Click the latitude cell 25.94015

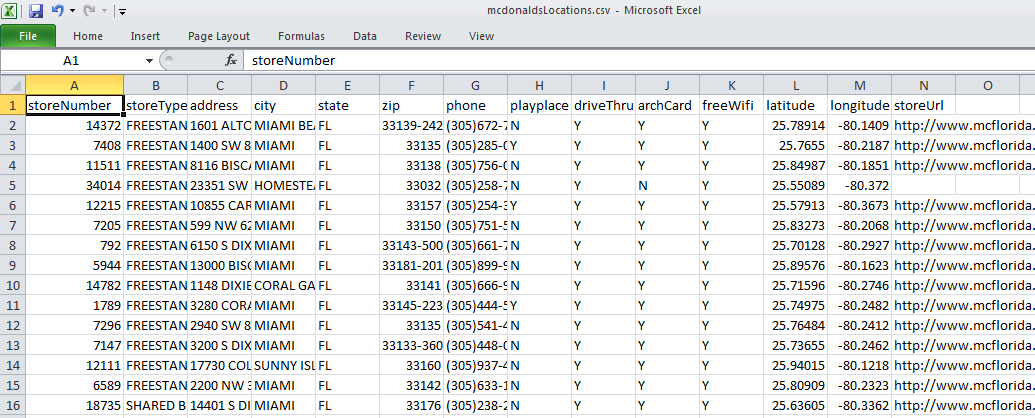(x=796, y=364)
